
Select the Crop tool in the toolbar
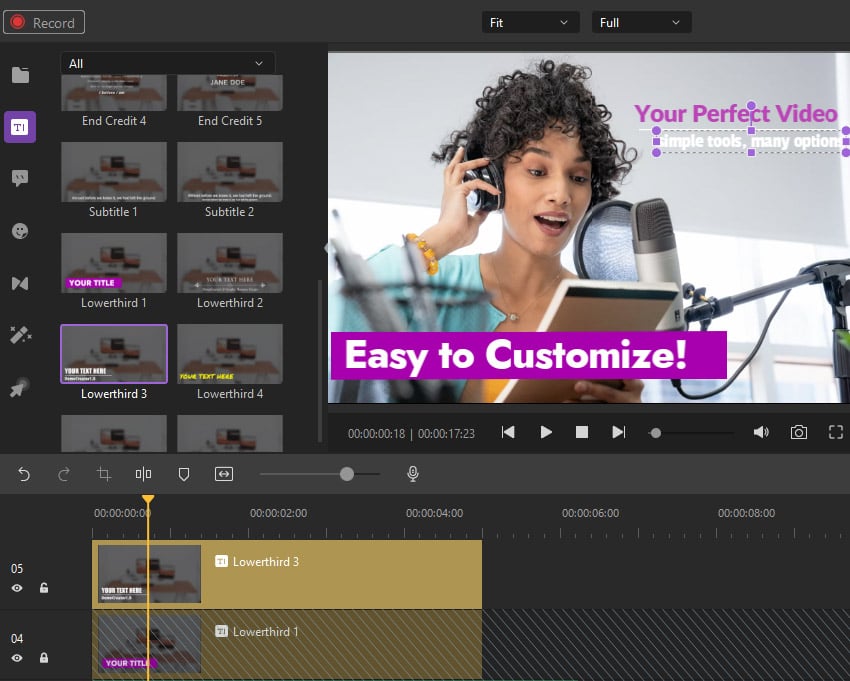coord(103,473)
